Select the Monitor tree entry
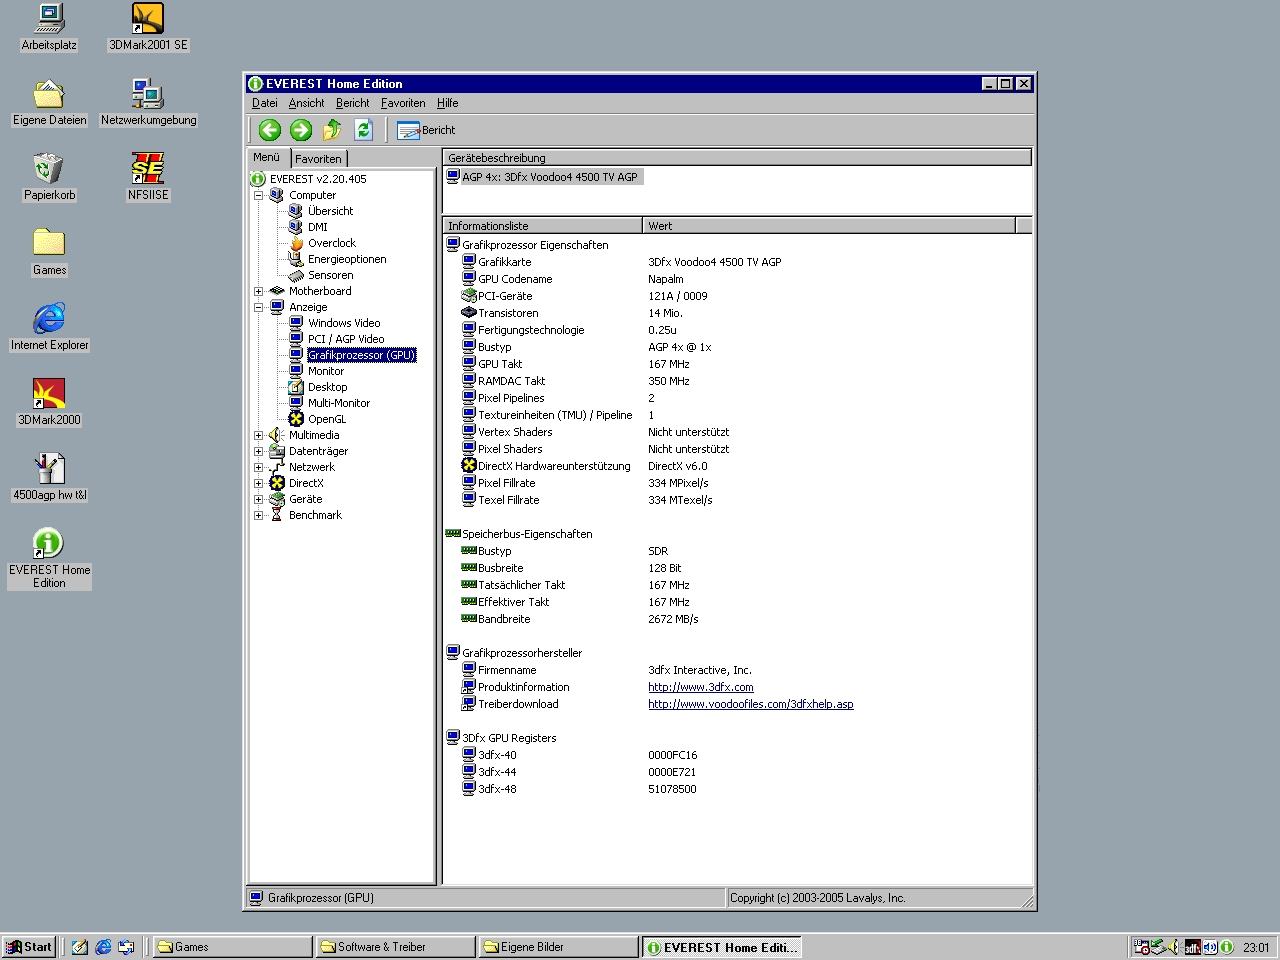 326,371
